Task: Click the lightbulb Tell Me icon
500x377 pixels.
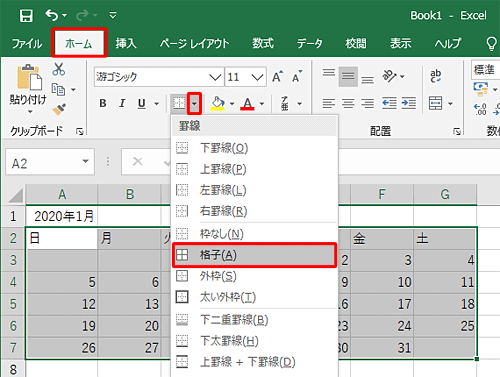Action: (491, 44)
